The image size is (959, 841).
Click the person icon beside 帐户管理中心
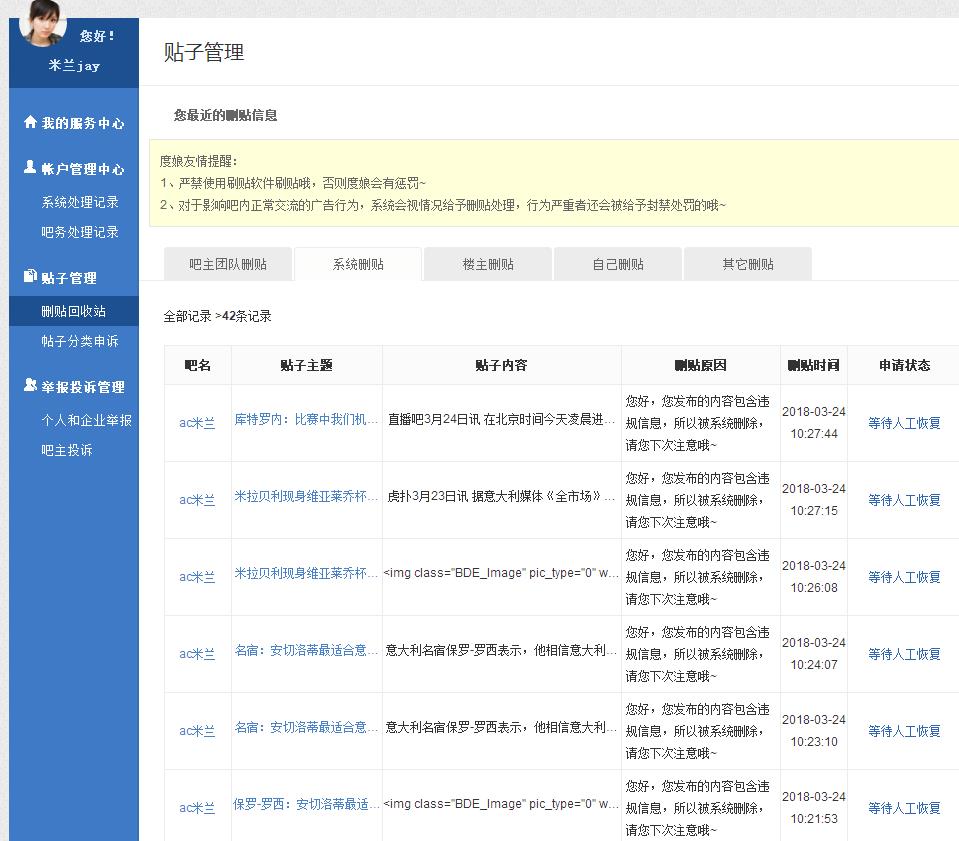coord(30,168)
